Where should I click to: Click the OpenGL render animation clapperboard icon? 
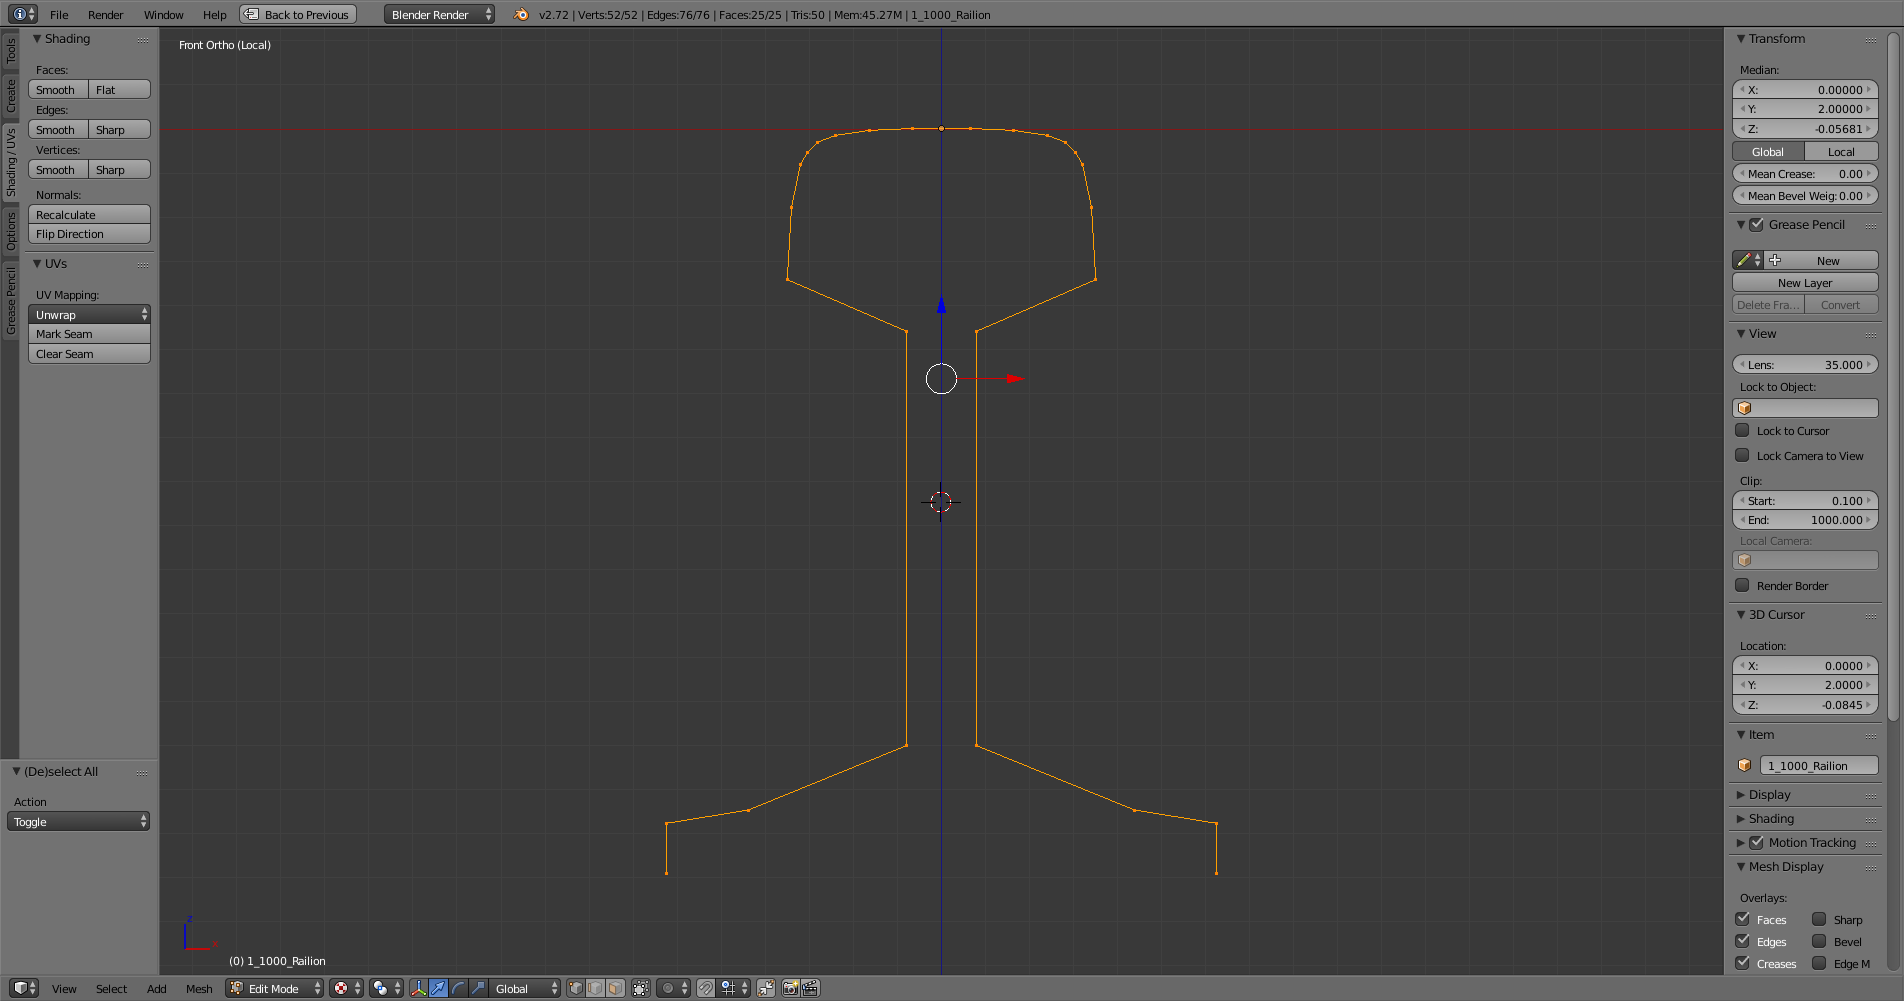click(810, 988)
